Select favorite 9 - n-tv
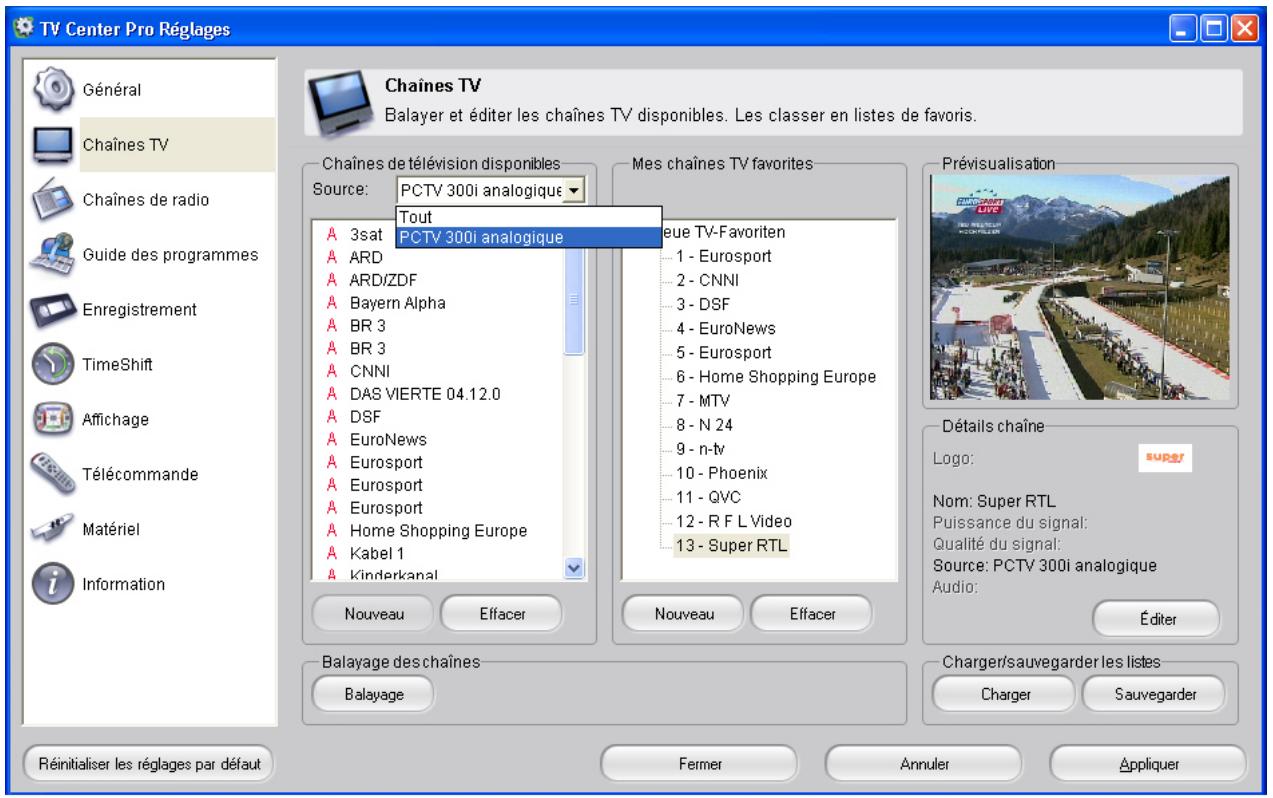 point(703,448)
